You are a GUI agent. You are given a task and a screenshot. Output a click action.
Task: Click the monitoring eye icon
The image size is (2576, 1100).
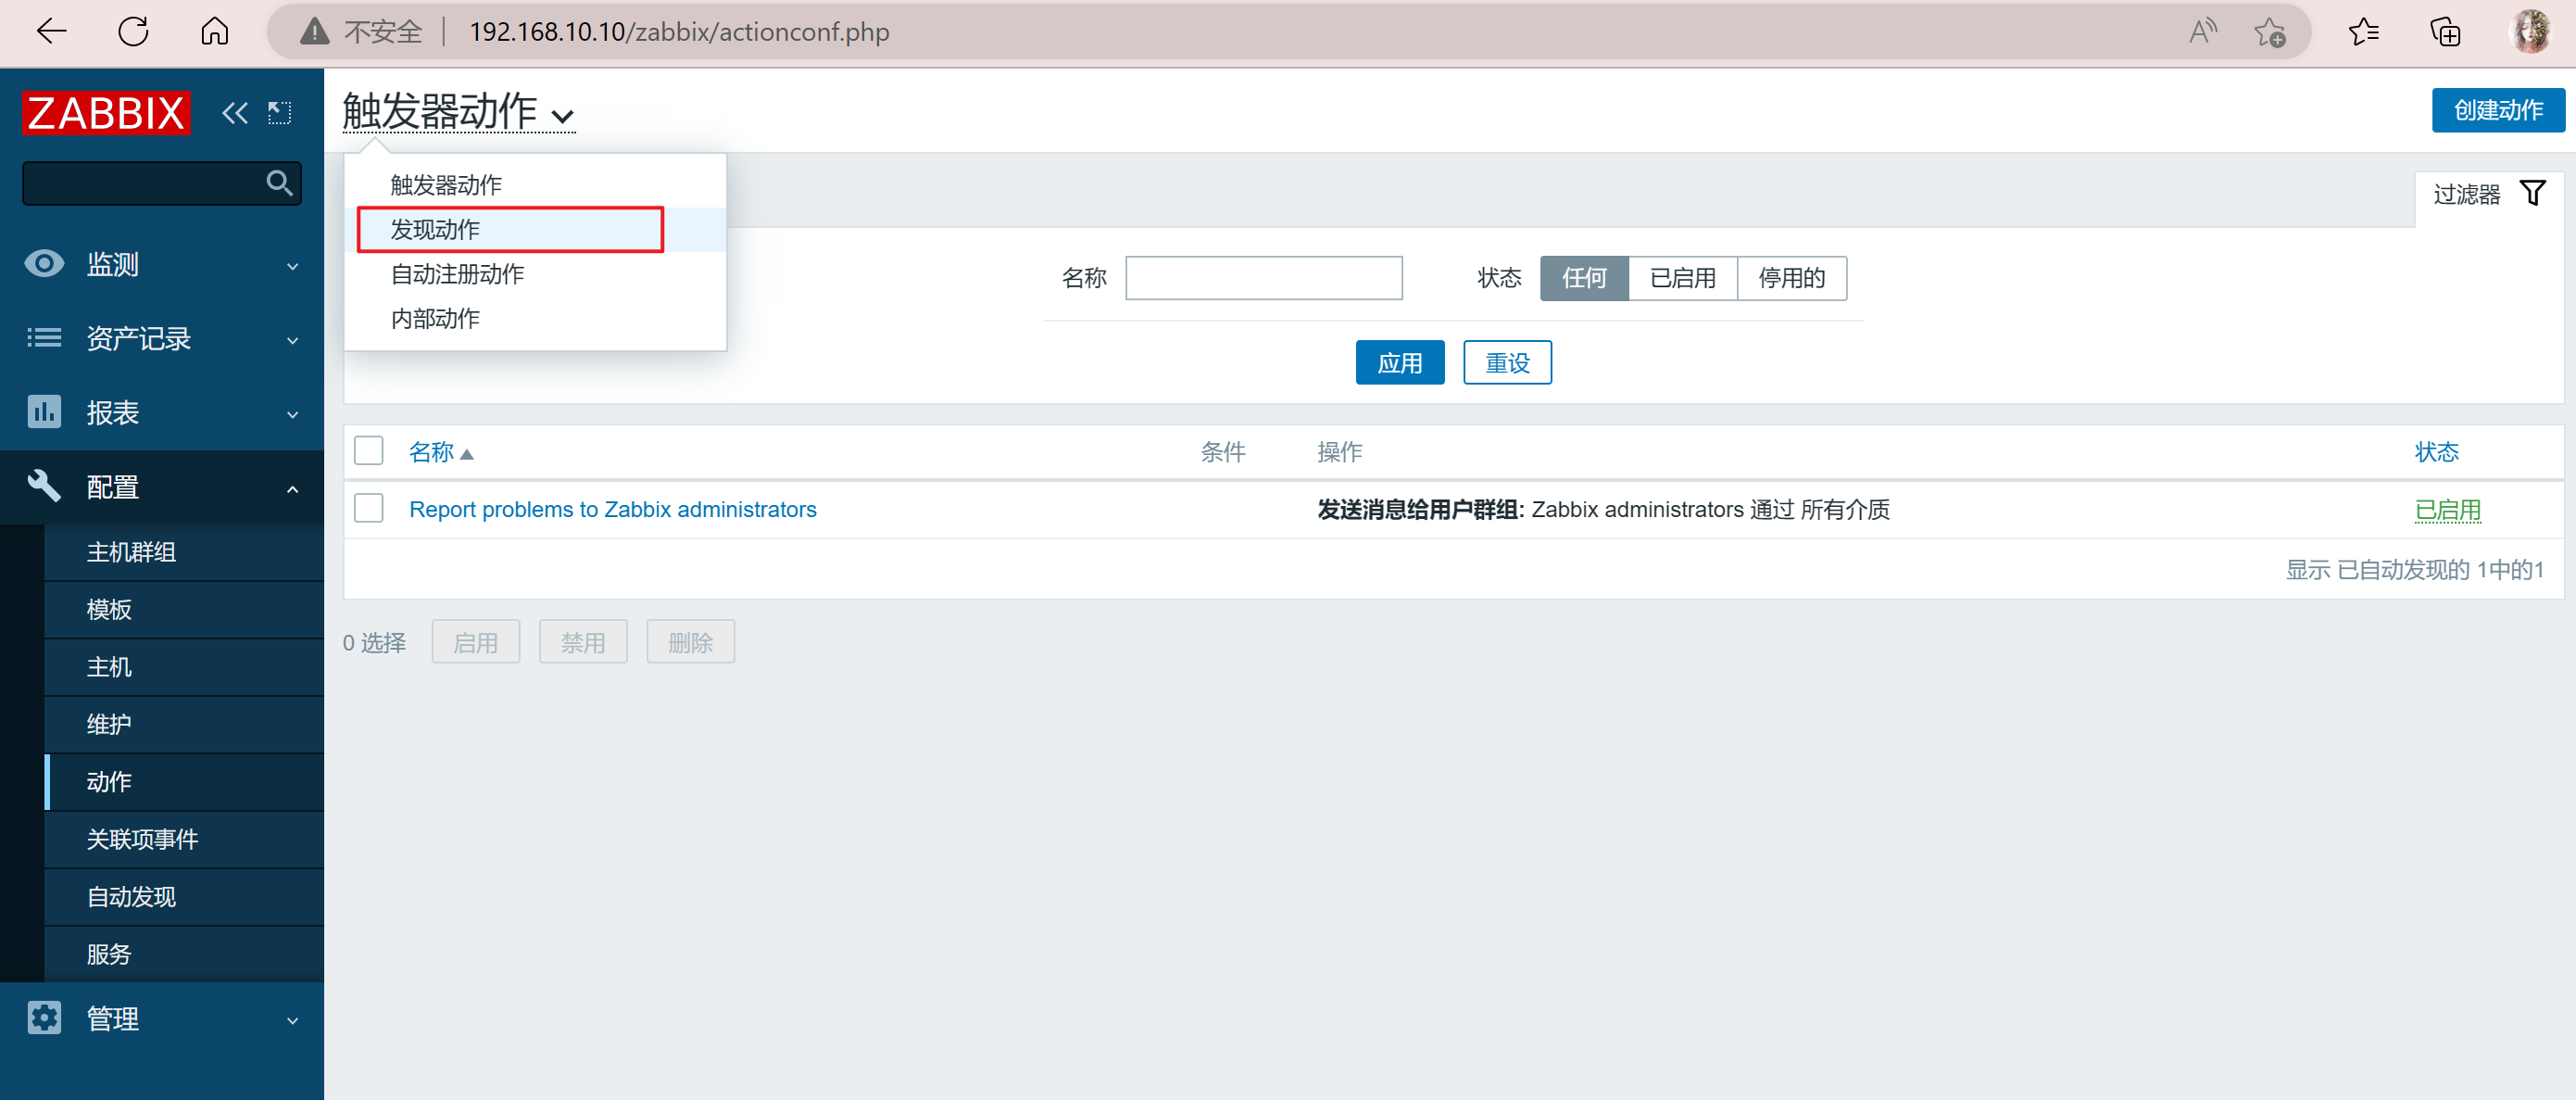tap(44, 264)
